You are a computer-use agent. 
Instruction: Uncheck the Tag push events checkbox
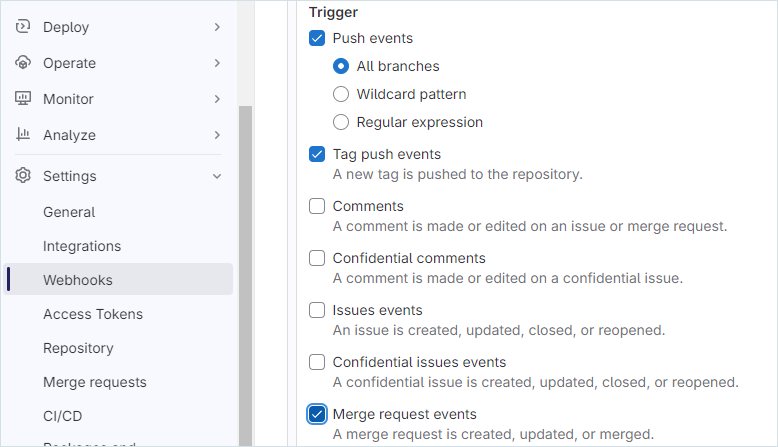(317, 154)
